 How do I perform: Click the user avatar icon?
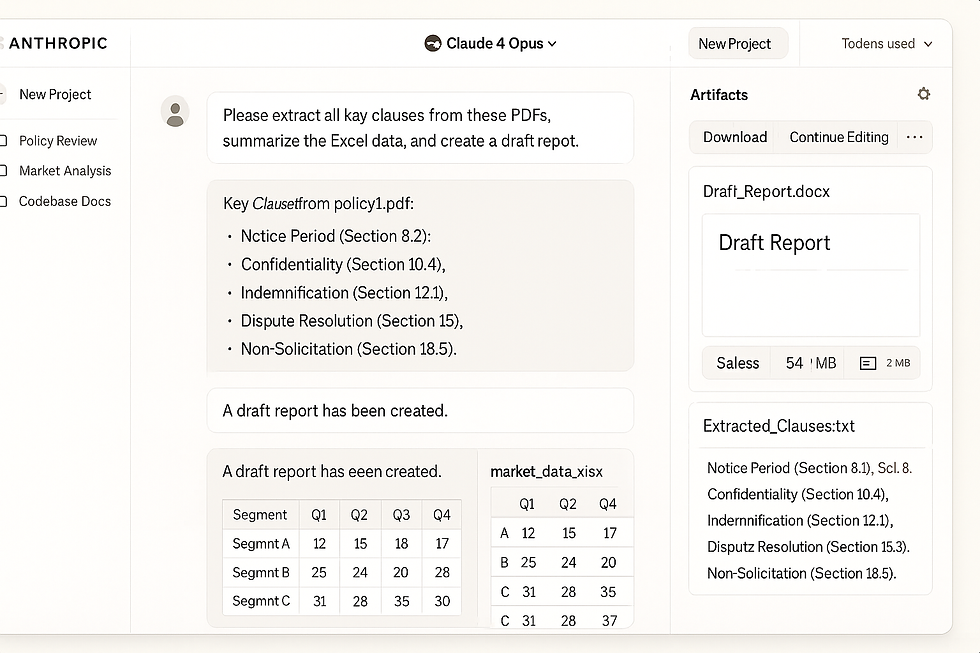(175, 112)
